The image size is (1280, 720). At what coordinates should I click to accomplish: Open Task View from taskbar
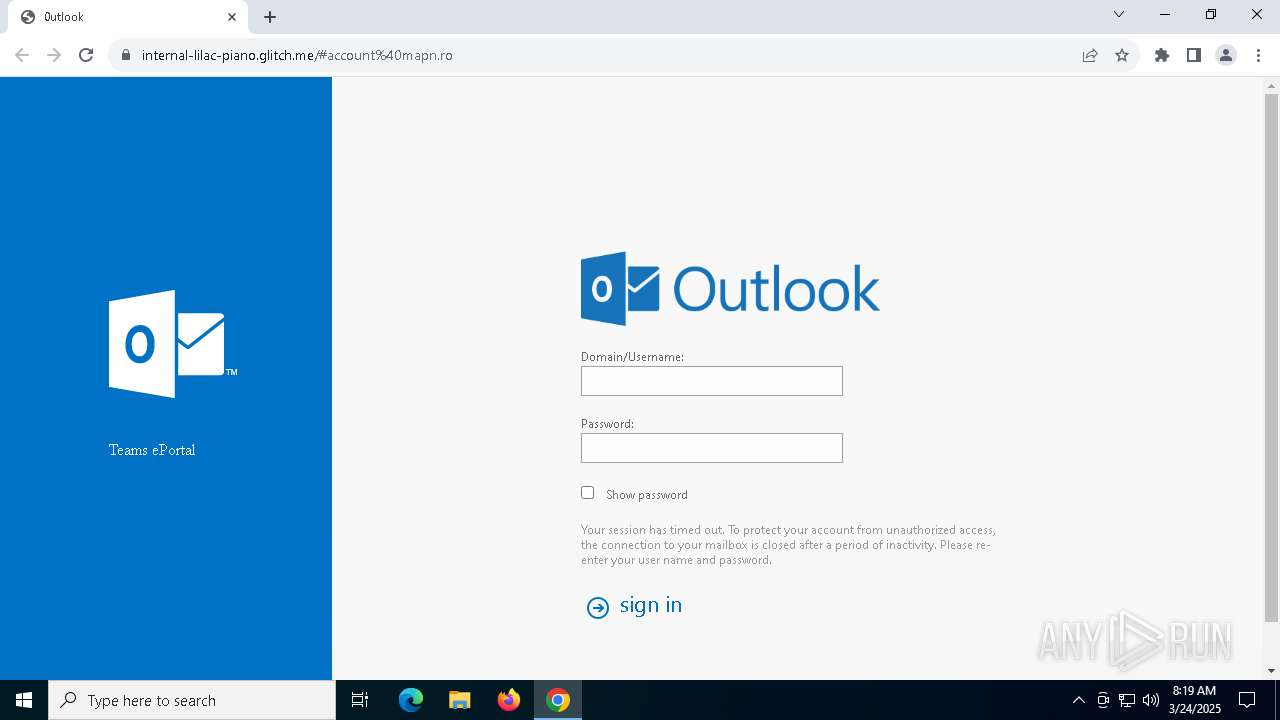[x=360, y=700]
